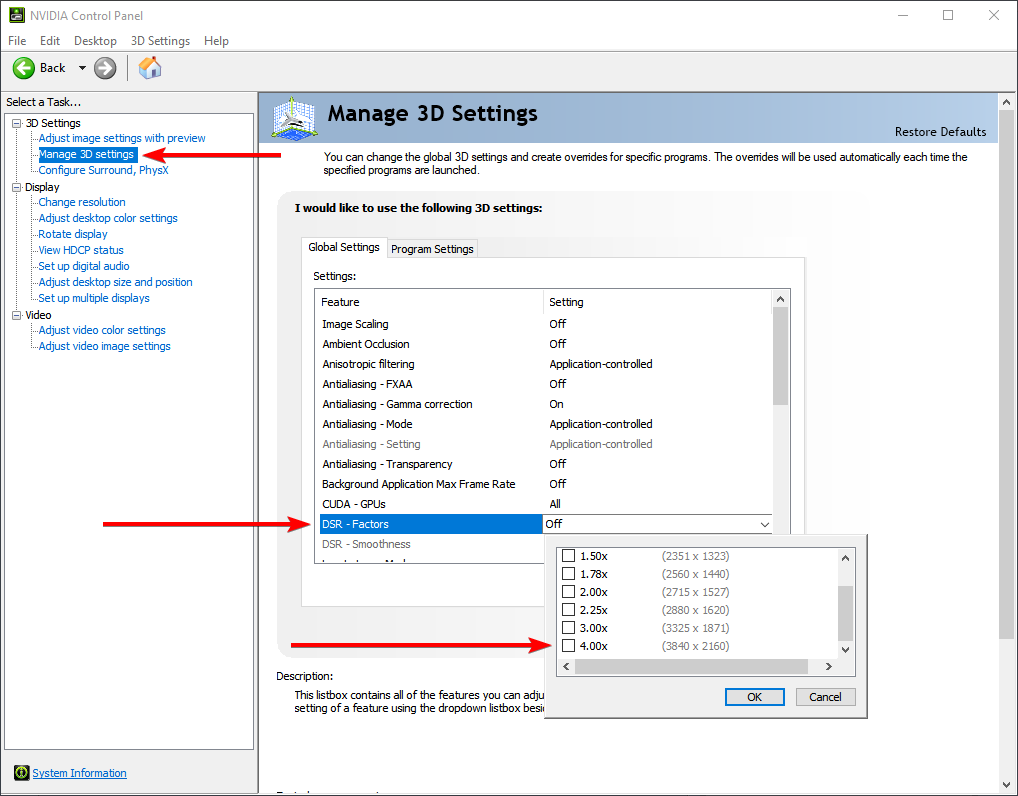Open Set up multiple displays
The height and width of the screenshot is (796, 1018).
pos(93,298)
